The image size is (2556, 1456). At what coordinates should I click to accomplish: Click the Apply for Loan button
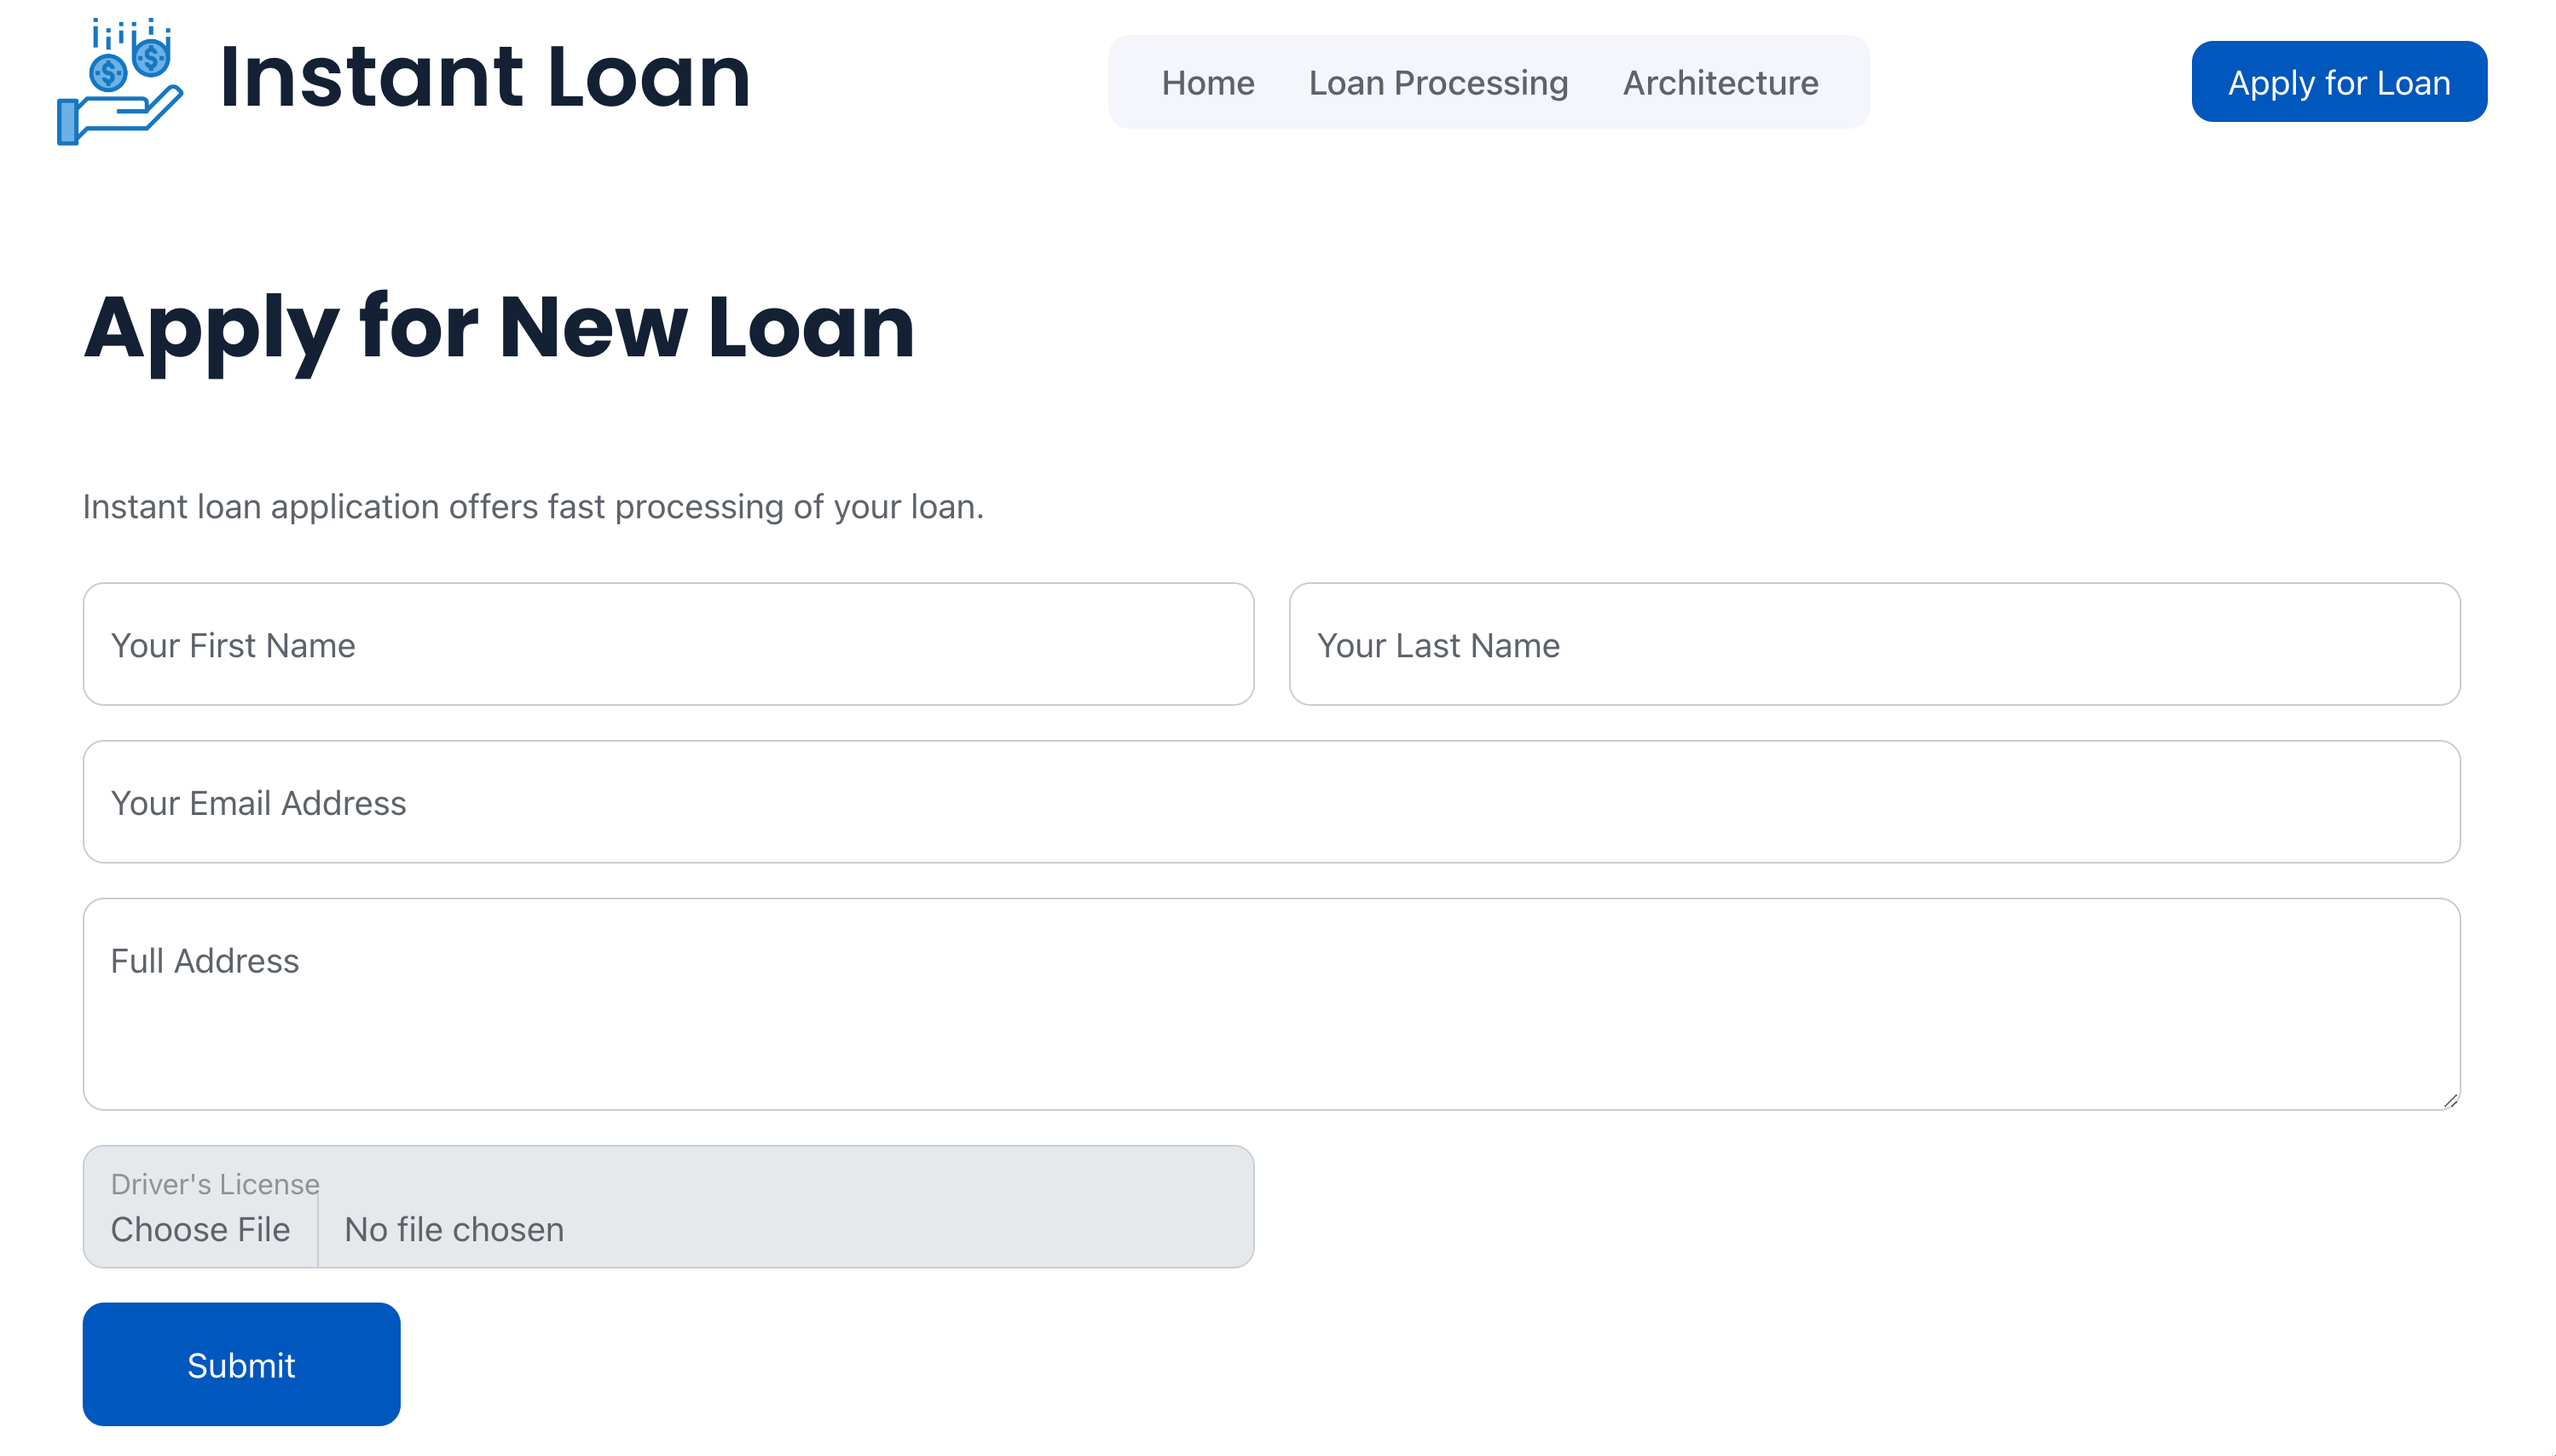(x=2339, y=81)
